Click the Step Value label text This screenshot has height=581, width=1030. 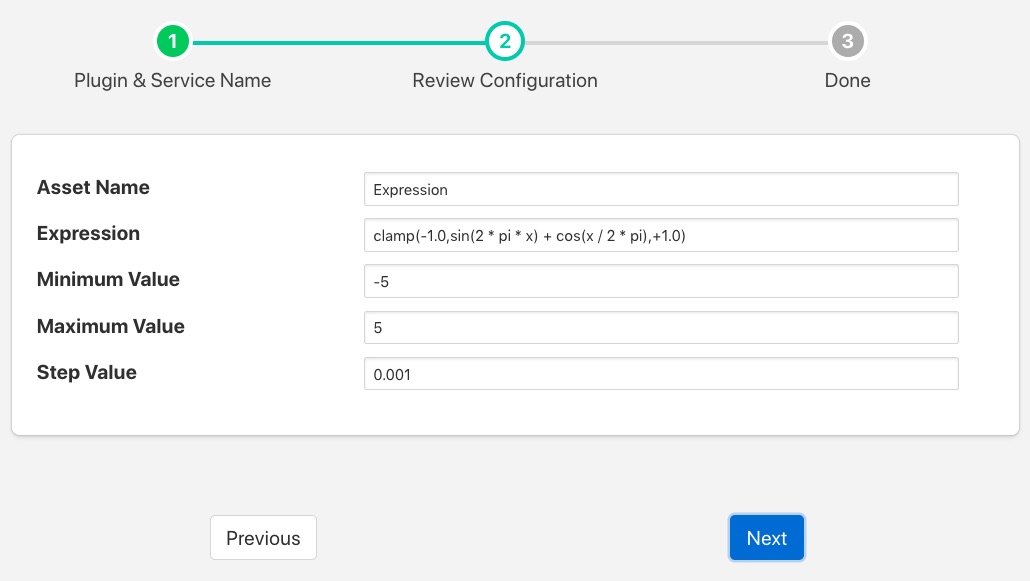pos(86,373)
